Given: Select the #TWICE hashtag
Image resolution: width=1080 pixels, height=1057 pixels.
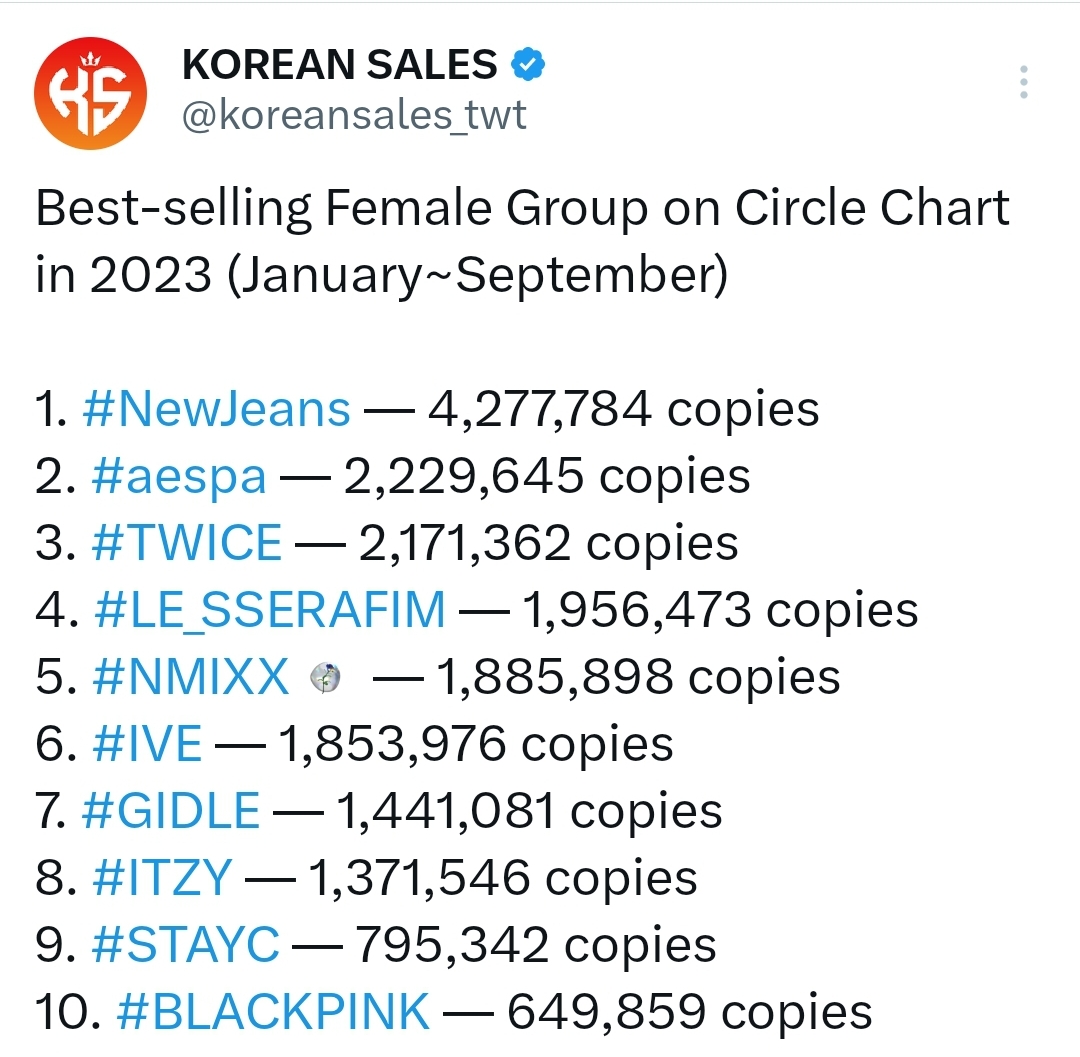Looking at the screenshot, I should click(x=186, y=543).
